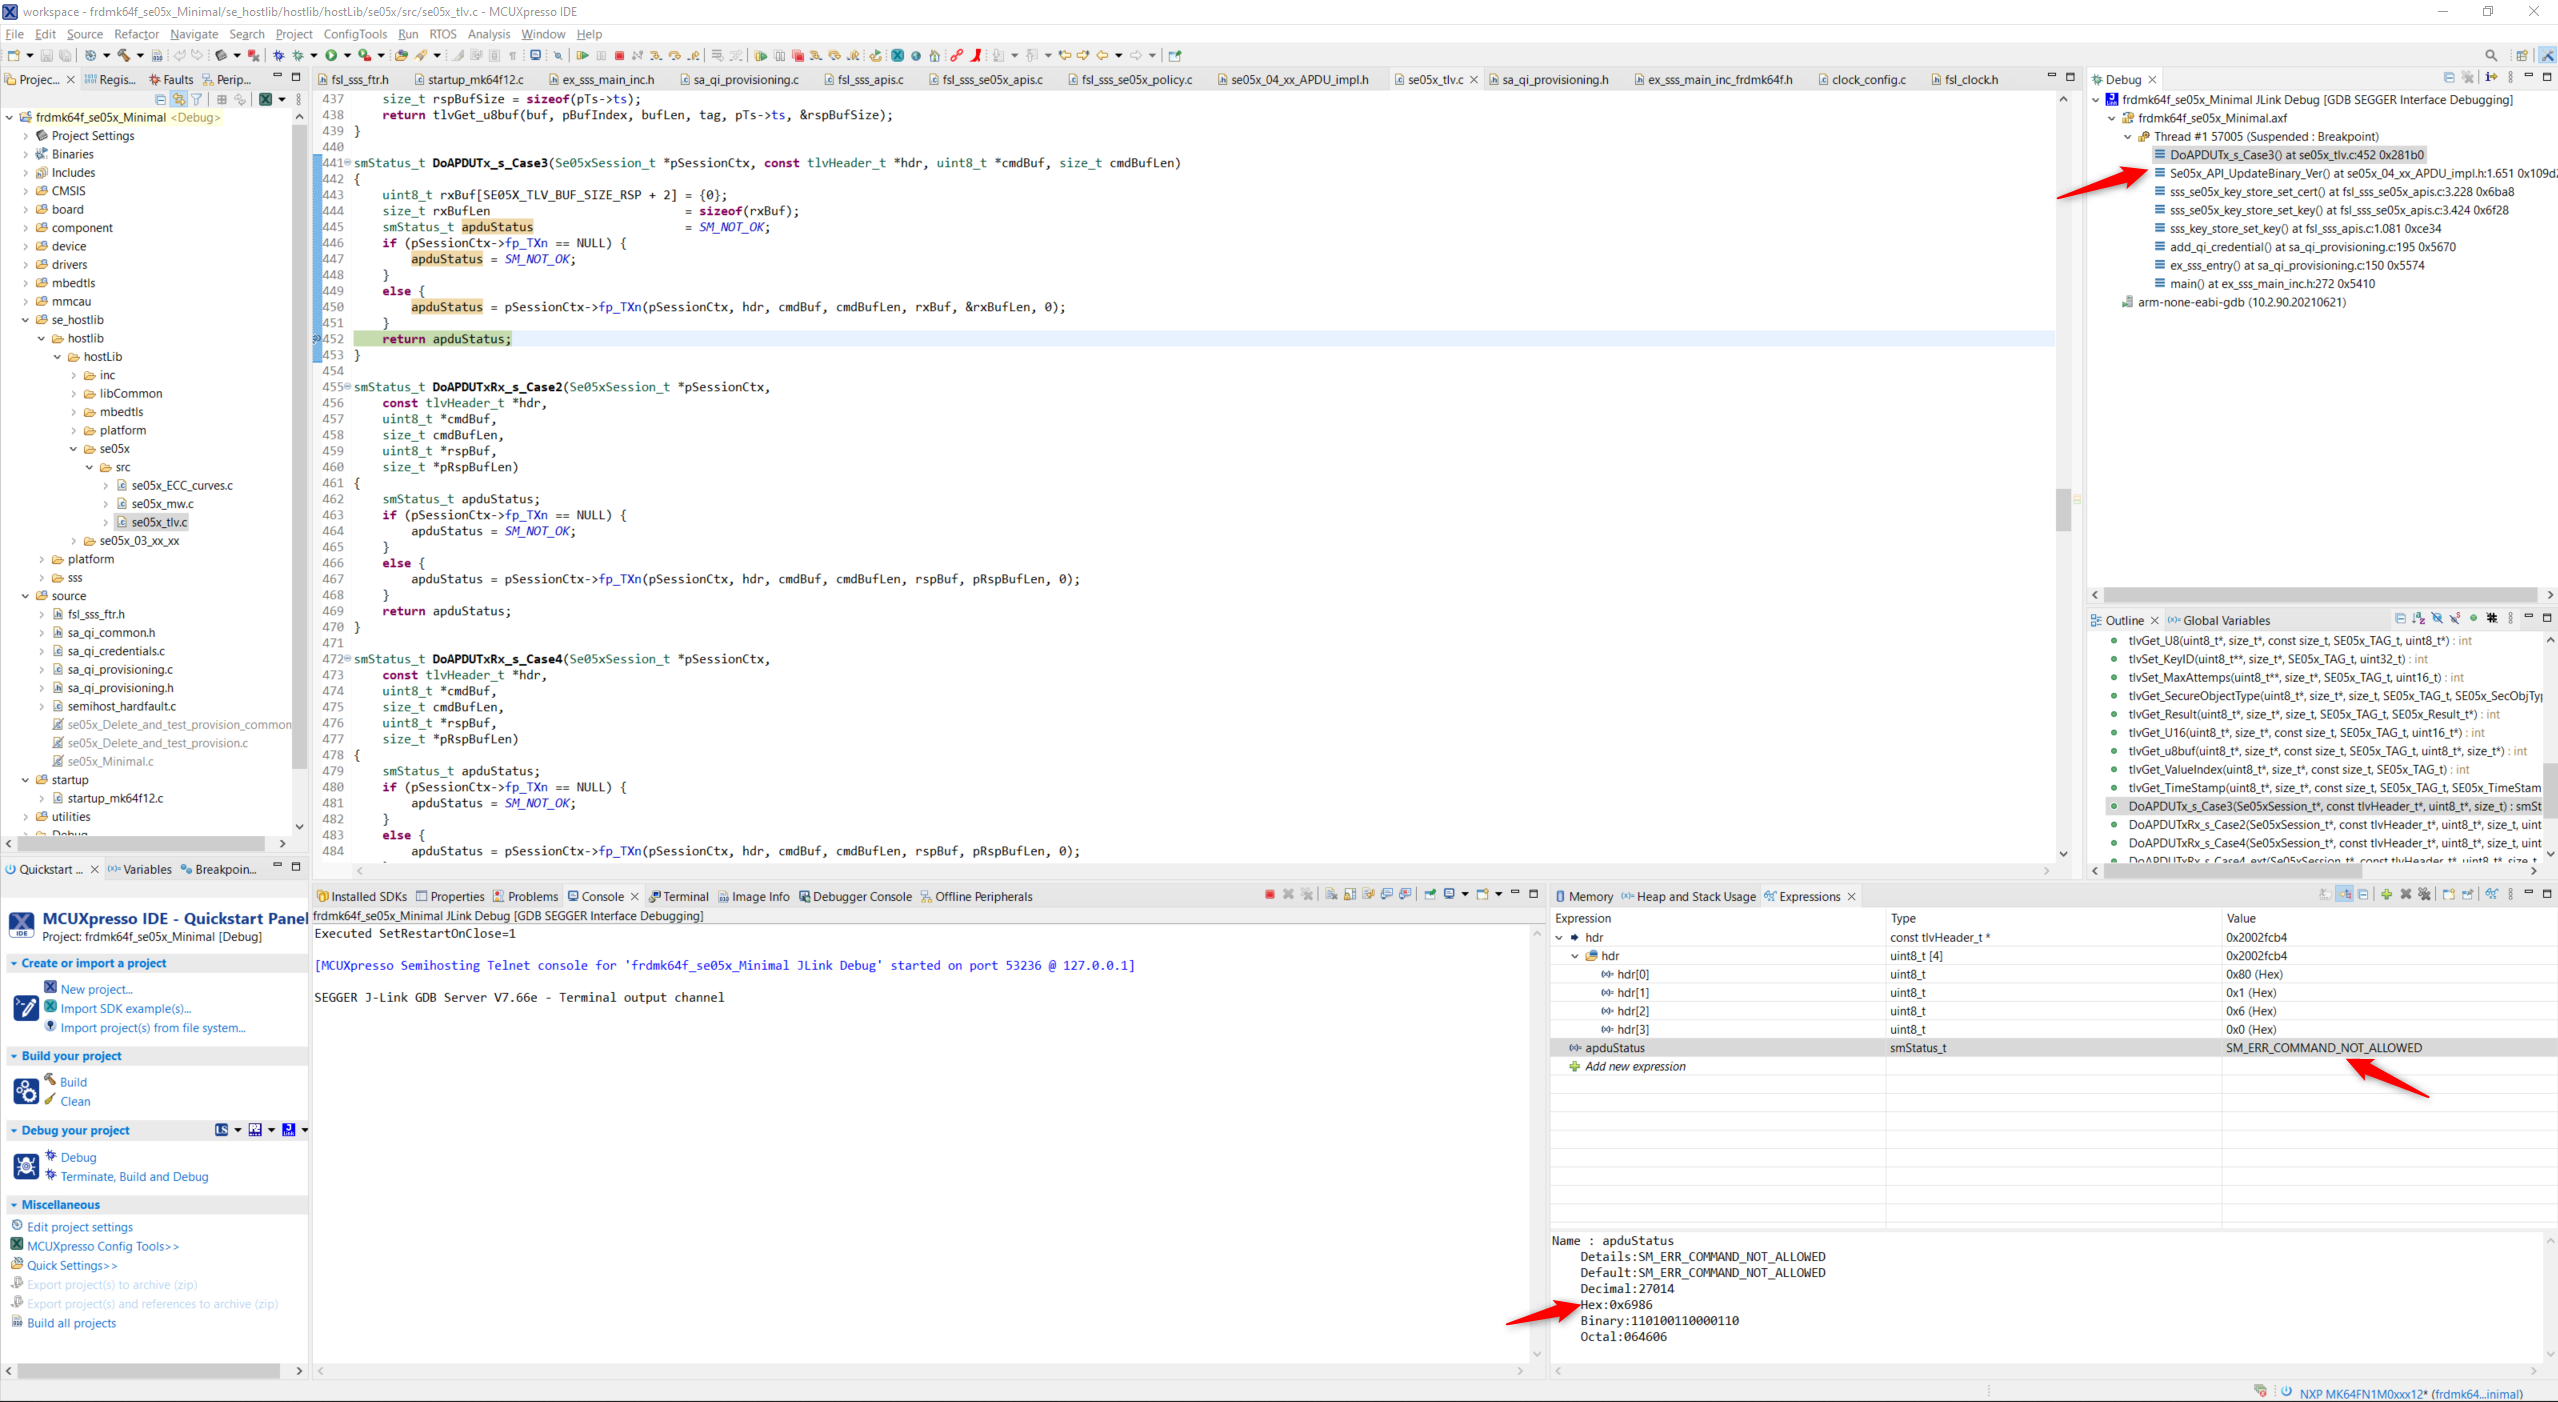Collapse Thread #1 57005 in the Debug view
This screenshot has height=1402, width=2558.
coord(2126,136)
